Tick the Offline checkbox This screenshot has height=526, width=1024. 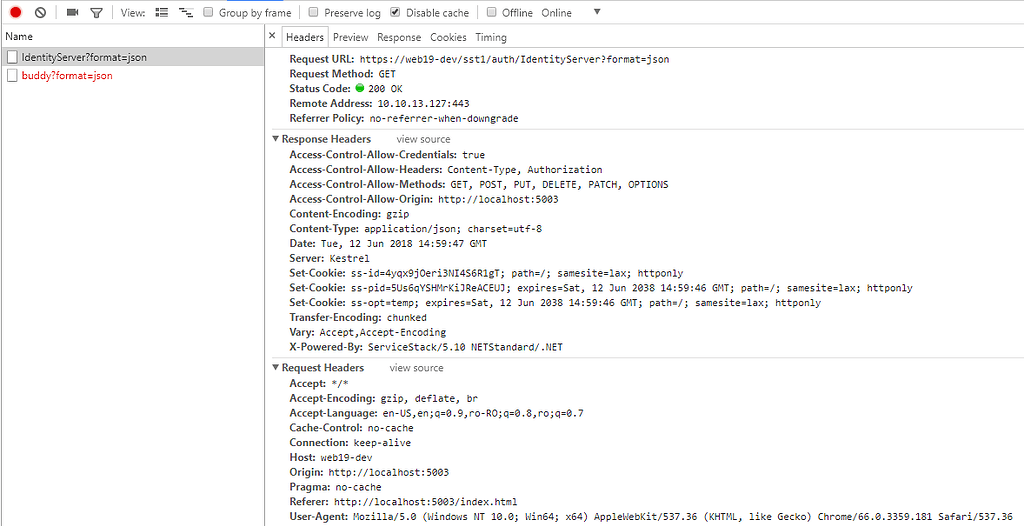[492, 13]
